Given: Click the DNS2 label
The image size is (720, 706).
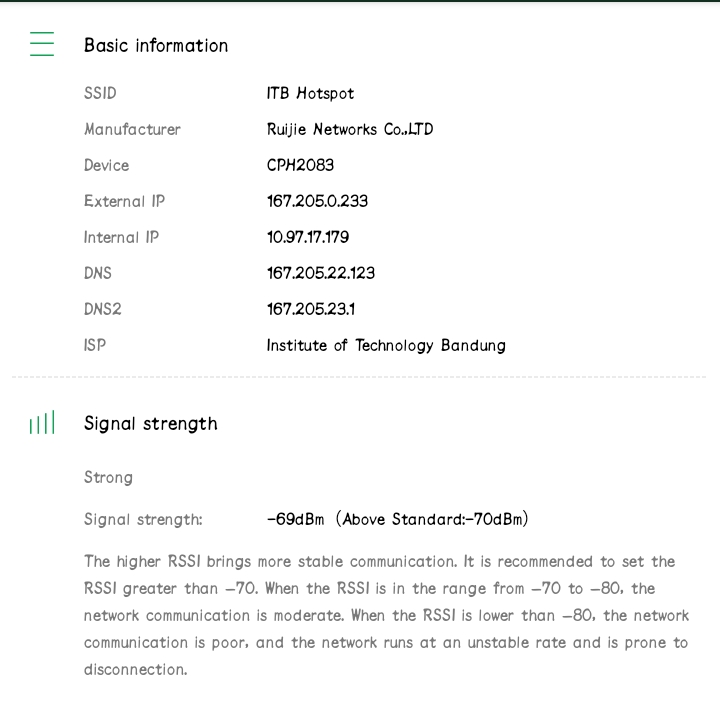Looking at the screenshot, I should click(x=102, y=309).
